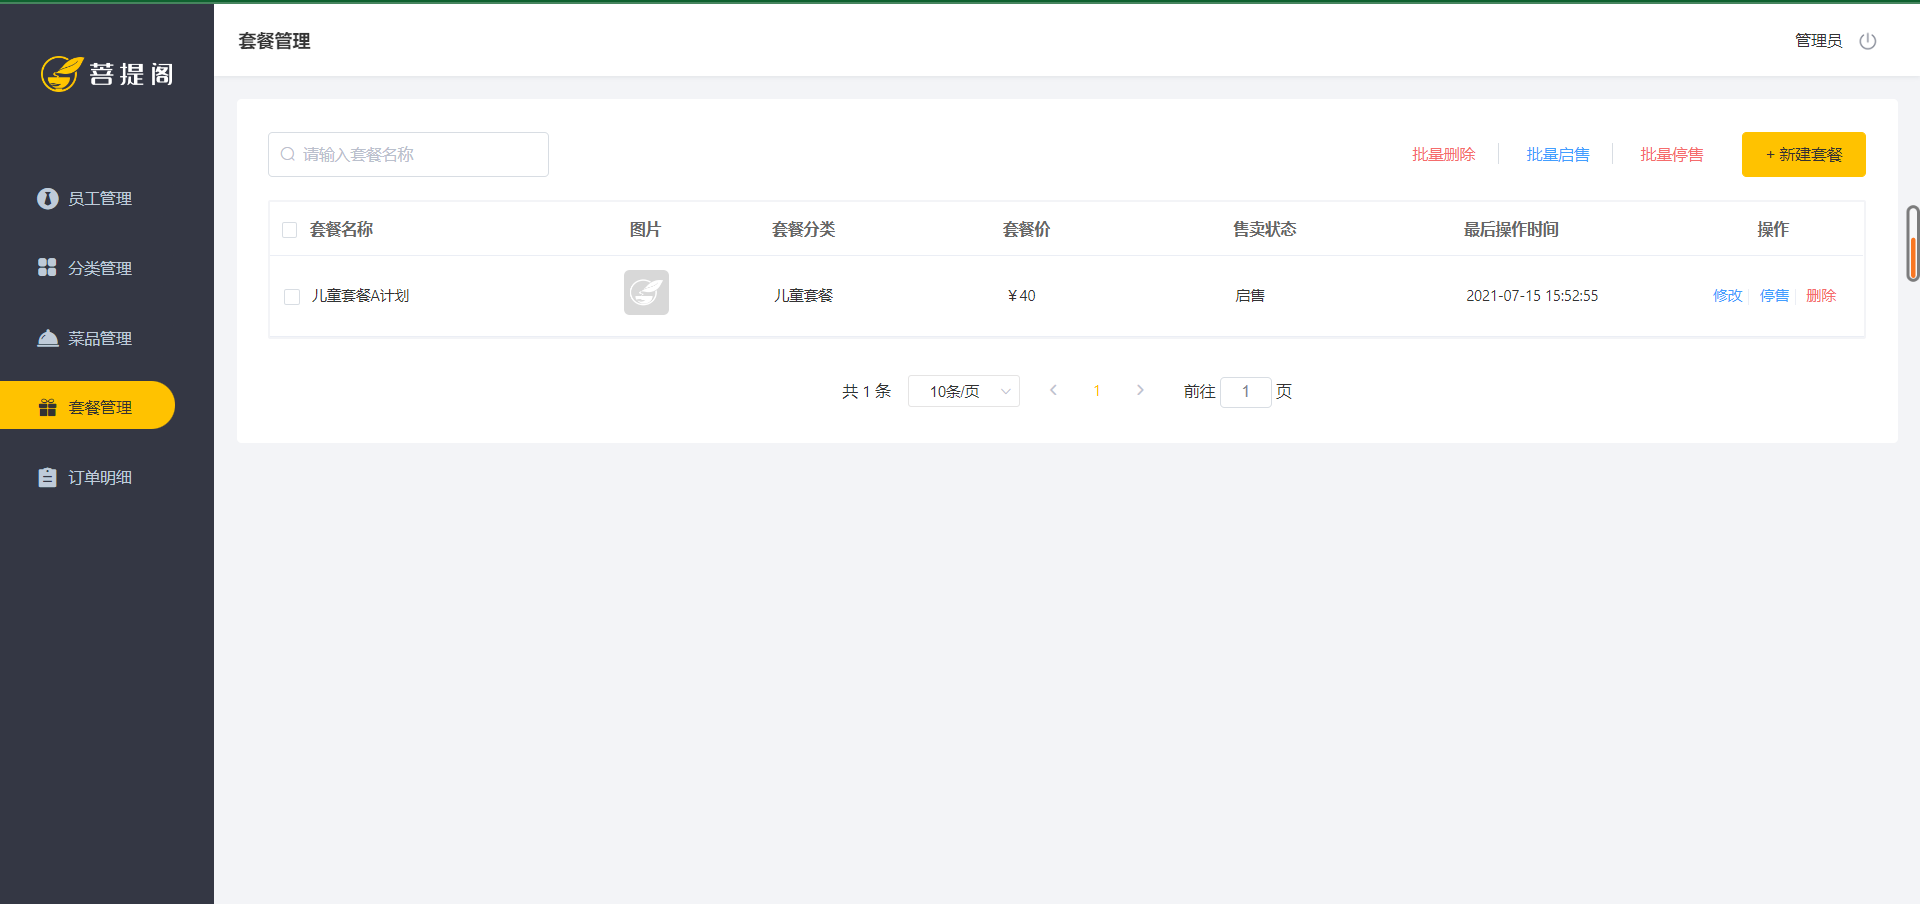This screenshot has width=1920, height=904.
Task: Click the next page arrow
Action: click(1140, 390)
